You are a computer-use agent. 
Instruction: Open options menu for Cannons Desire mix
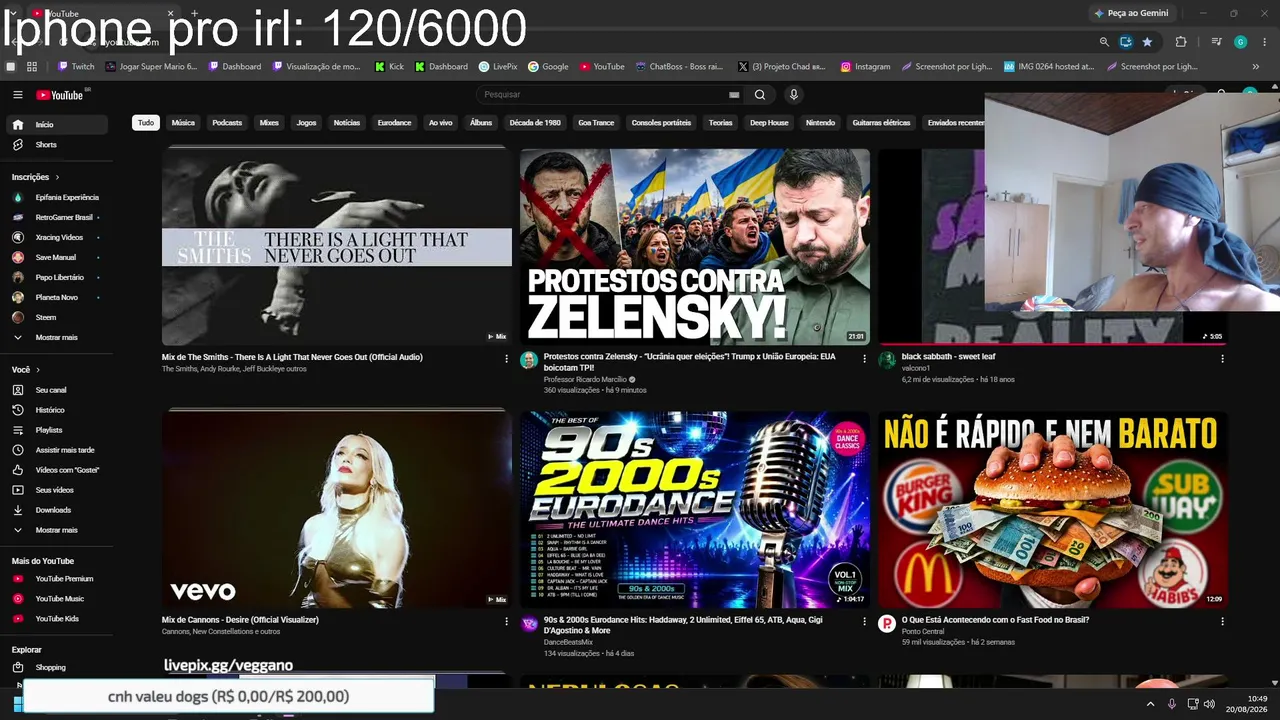506,621
